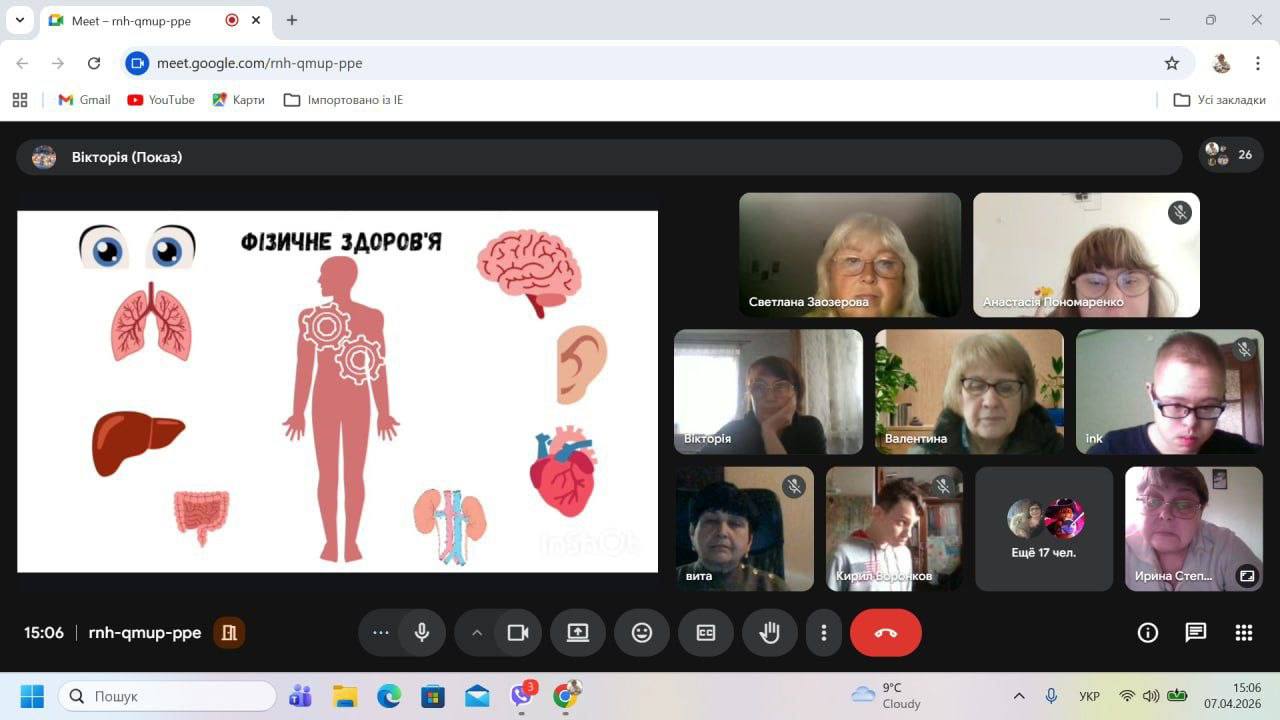This screenshot has height=720, width=1280.
Task: Show hidden icons in system tray
Action: [x=1019, y=696]
